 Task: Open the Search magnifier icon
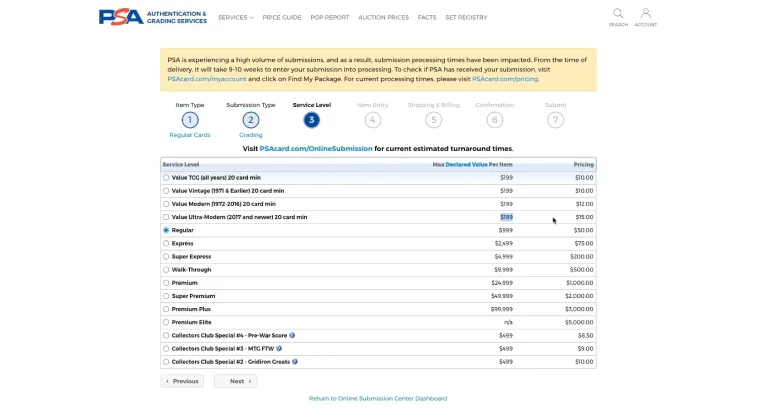(x=618, y=14)
